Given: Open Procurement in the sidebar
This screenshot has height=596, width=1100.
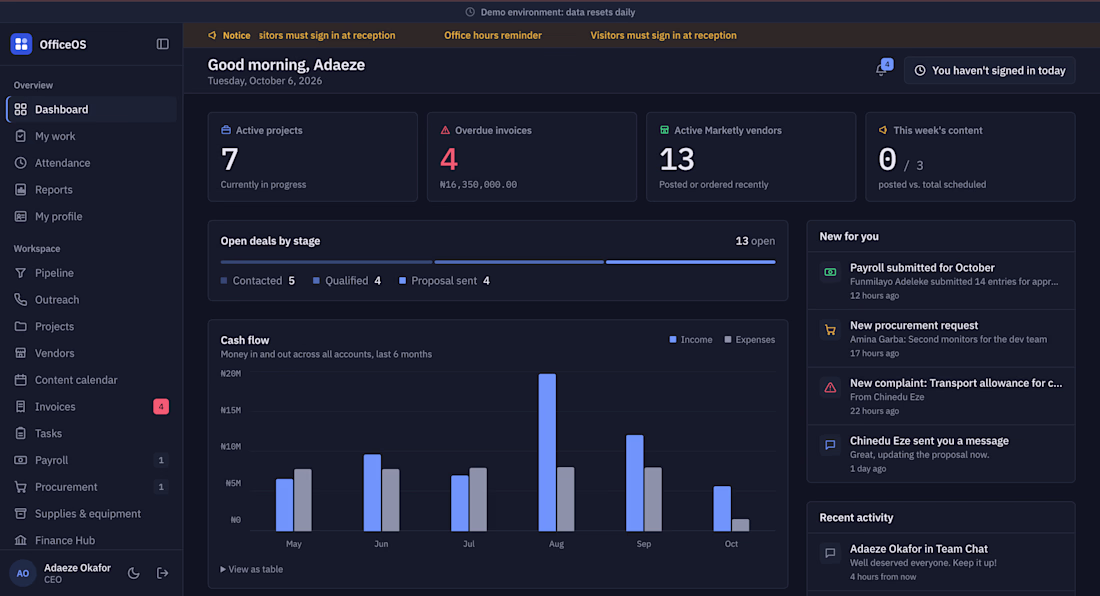Looking at the screenshot, I should coord(92,487).
